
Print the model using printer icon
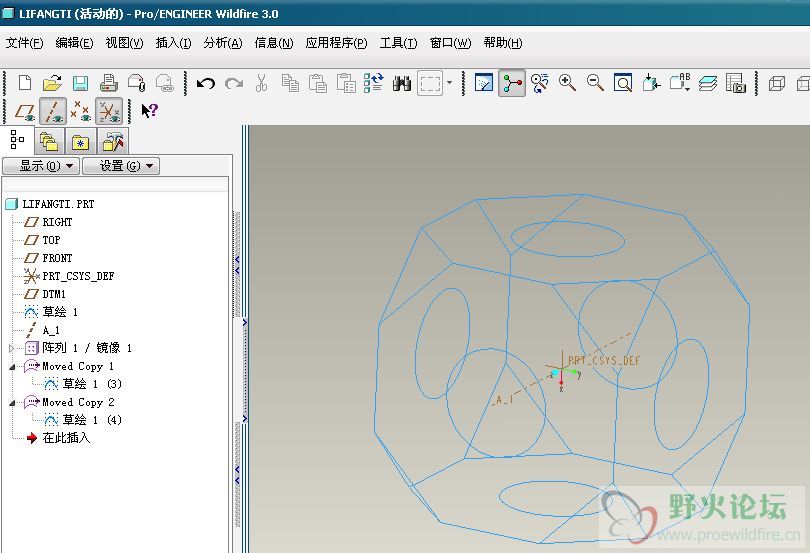click(x=108, y=83)
